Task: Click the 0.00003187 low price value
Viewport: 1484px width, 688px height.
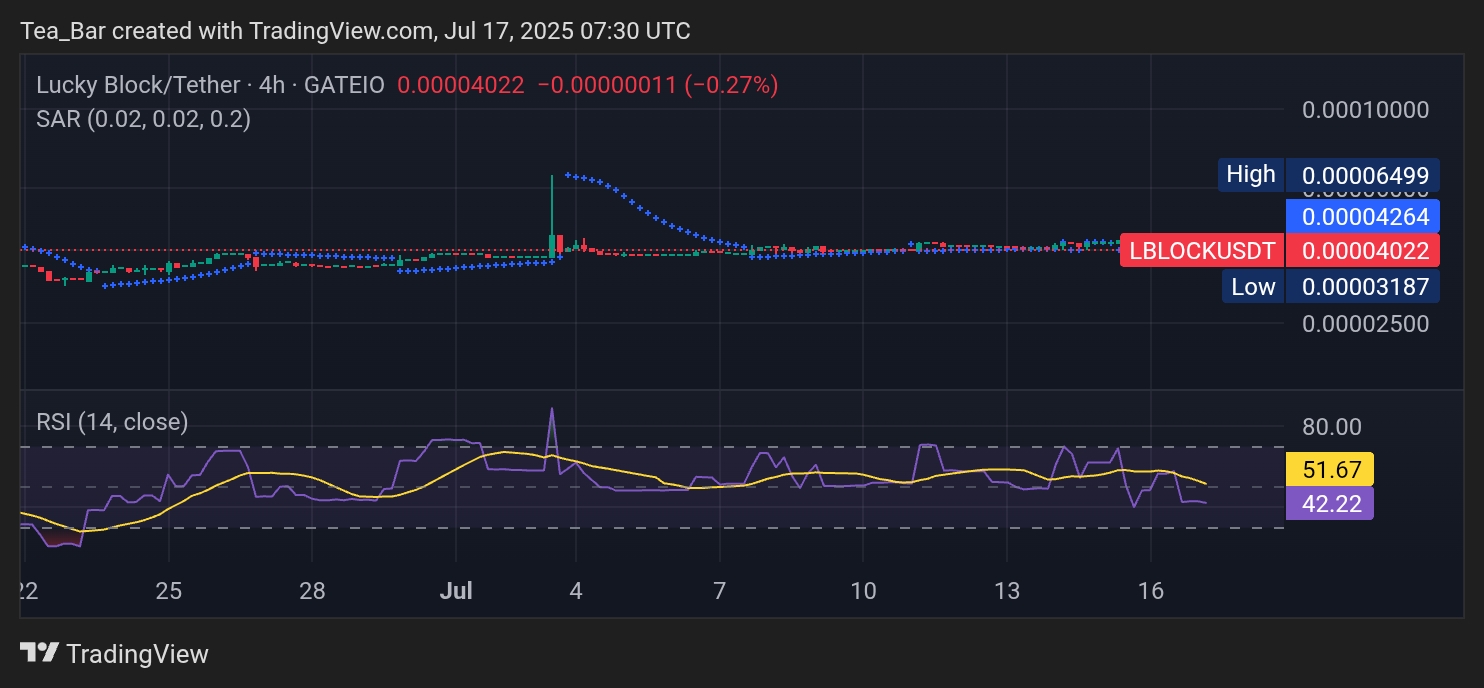Action: 1363,287
